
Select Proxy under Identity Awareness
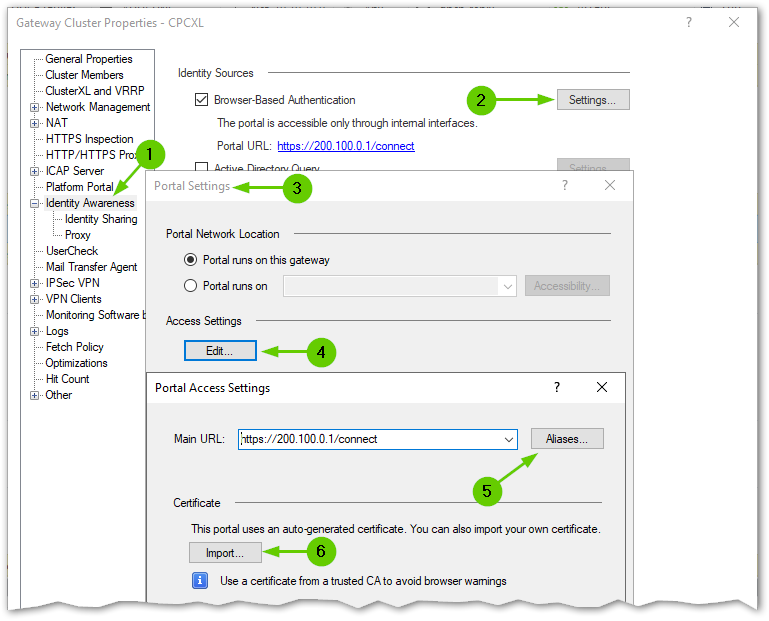click(77, 235)
